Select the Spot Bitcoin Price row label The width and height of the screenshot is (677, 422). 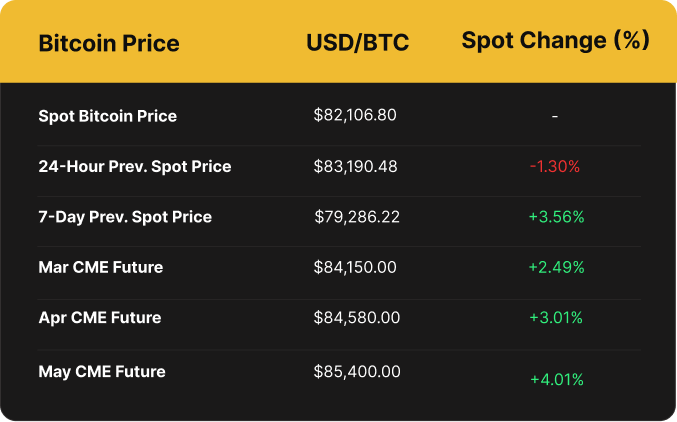108,116
